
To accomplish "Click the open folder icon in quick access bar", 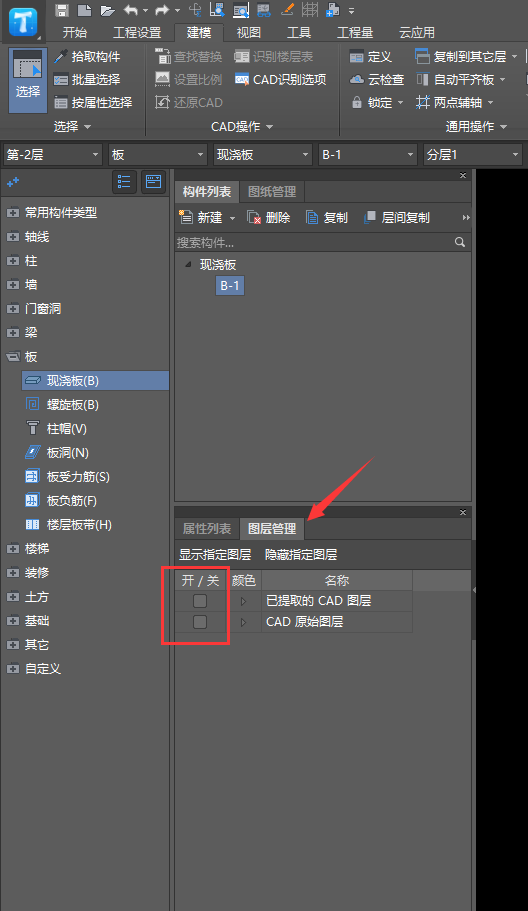I will point(107,10).
